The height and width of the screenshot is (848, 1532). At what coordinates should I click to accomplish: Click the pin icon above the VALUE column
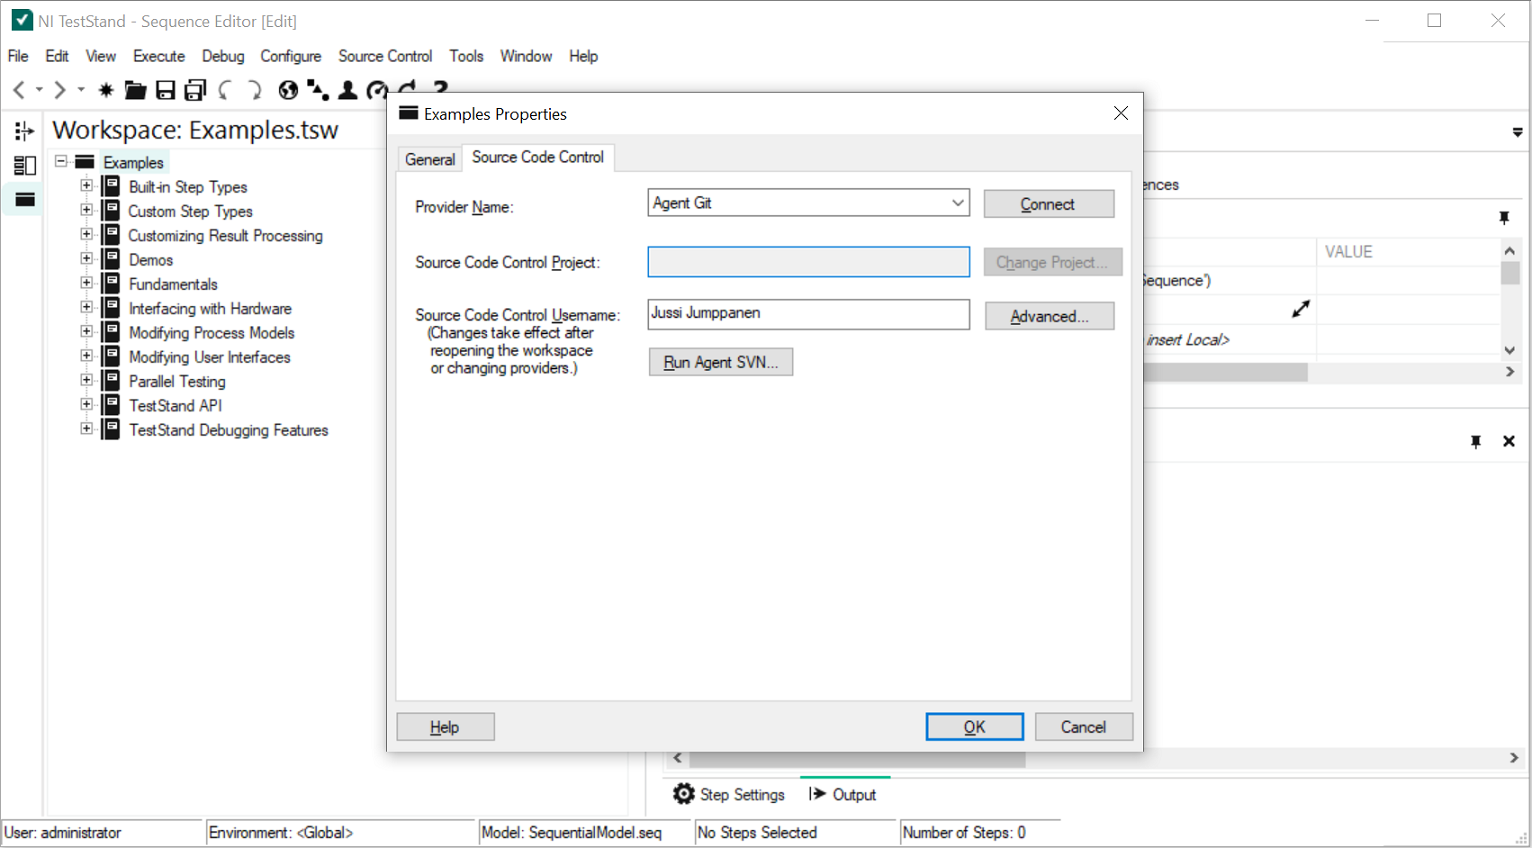coord(1504,217)
